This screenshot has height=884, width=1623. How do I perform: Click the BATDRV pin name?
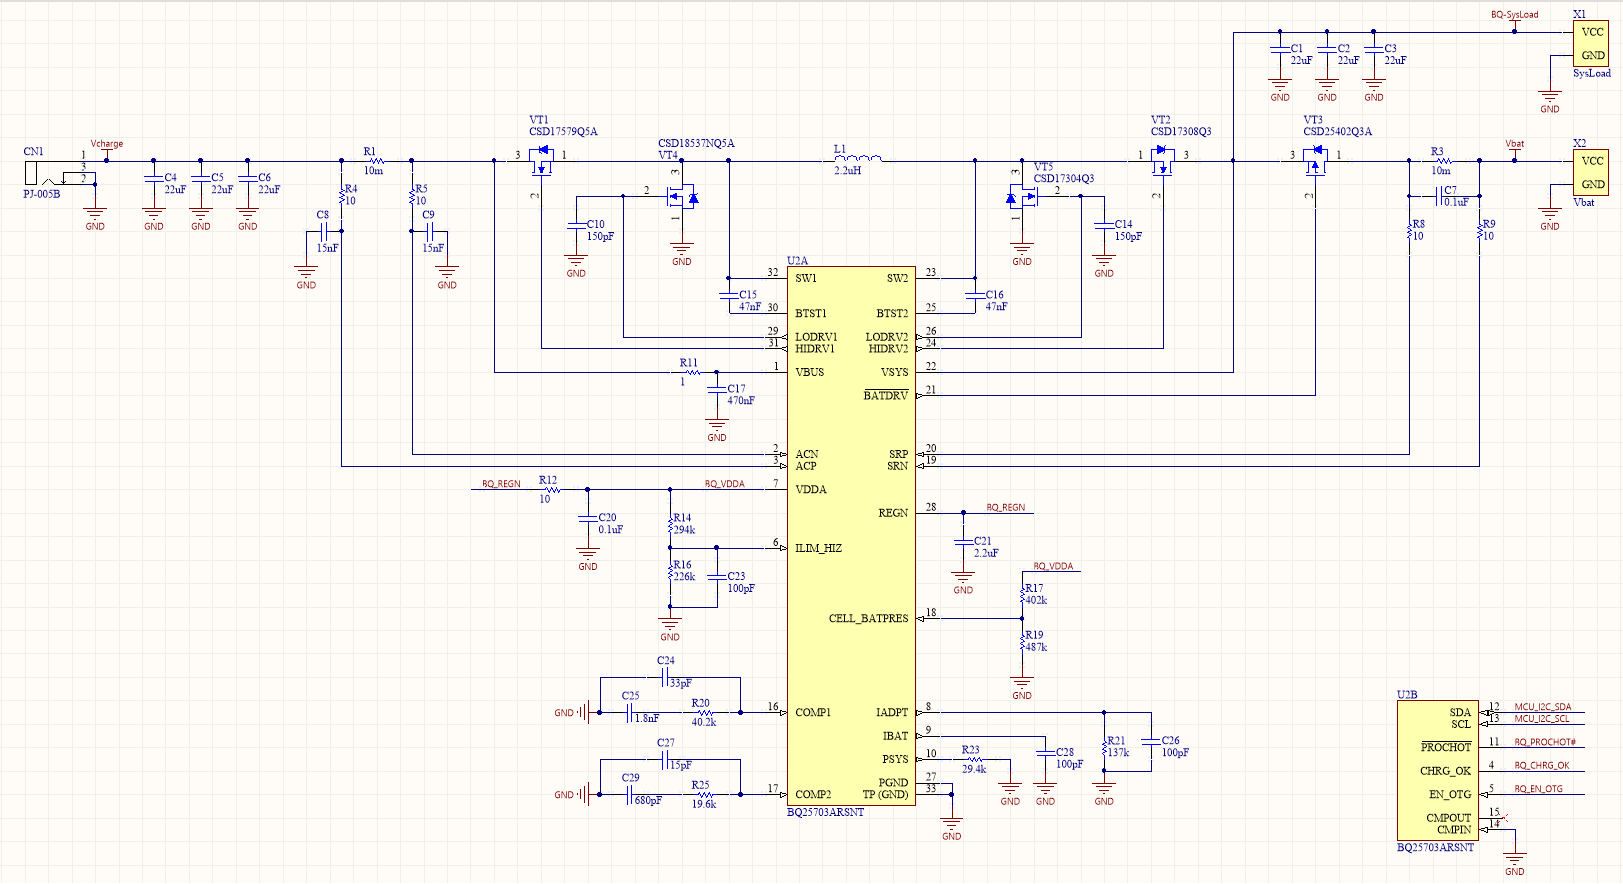886,396
